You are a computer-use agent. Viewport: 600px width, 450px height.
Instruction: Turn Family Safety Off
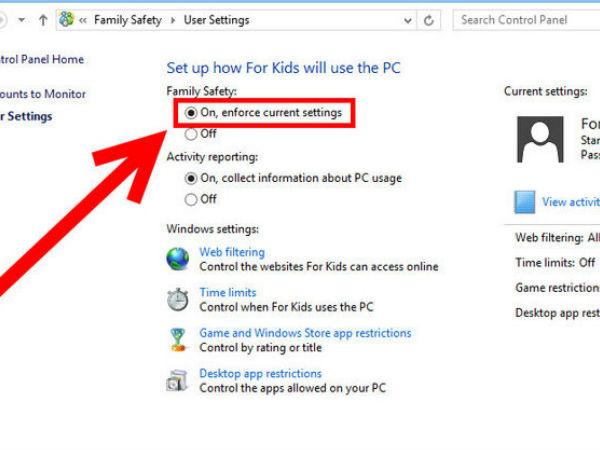click(191, 134)
